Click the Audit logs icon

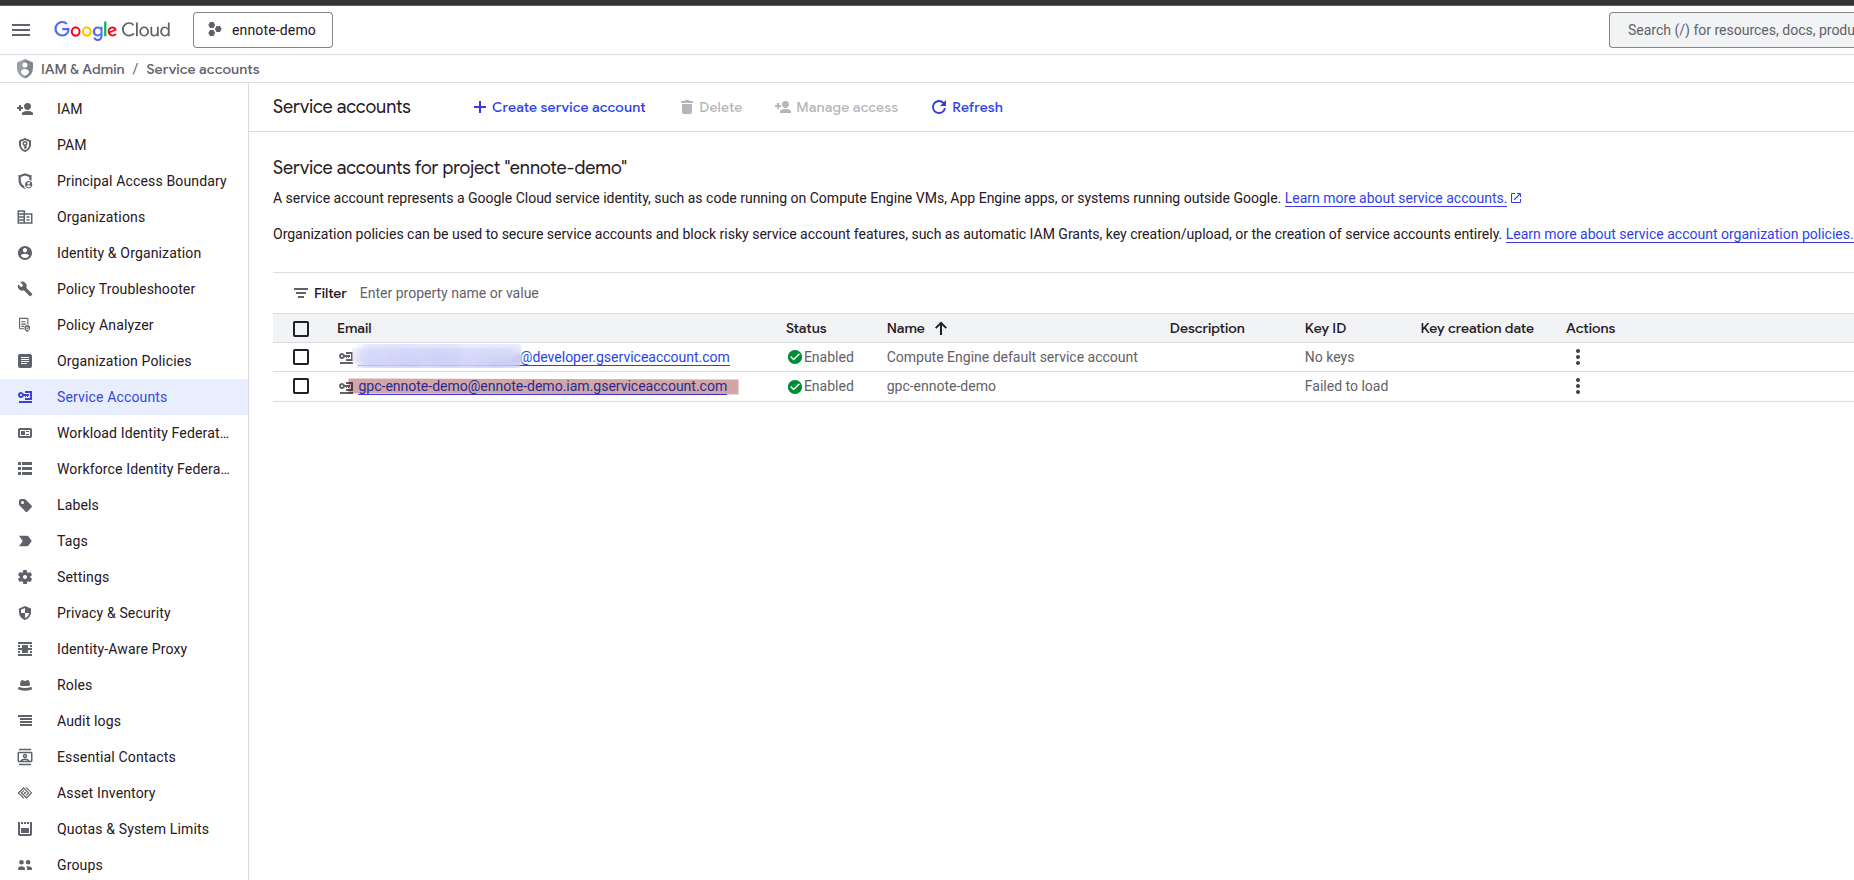coord(25,721)
